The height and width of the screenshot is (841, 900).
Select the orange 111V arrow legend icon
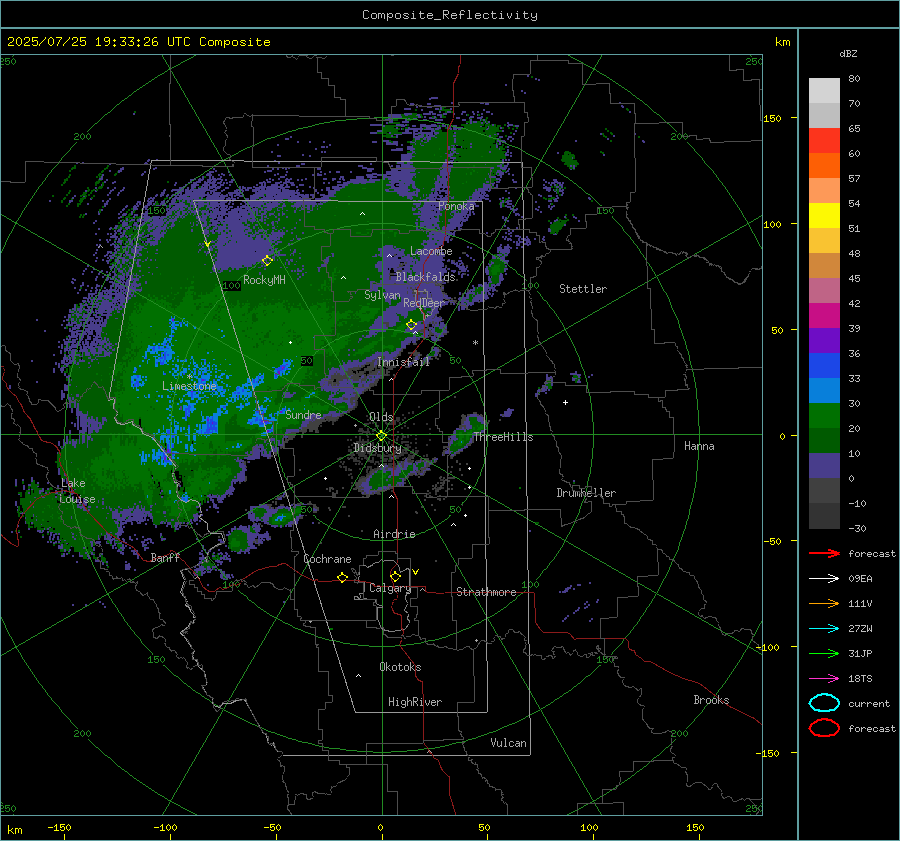coord(824,603)
